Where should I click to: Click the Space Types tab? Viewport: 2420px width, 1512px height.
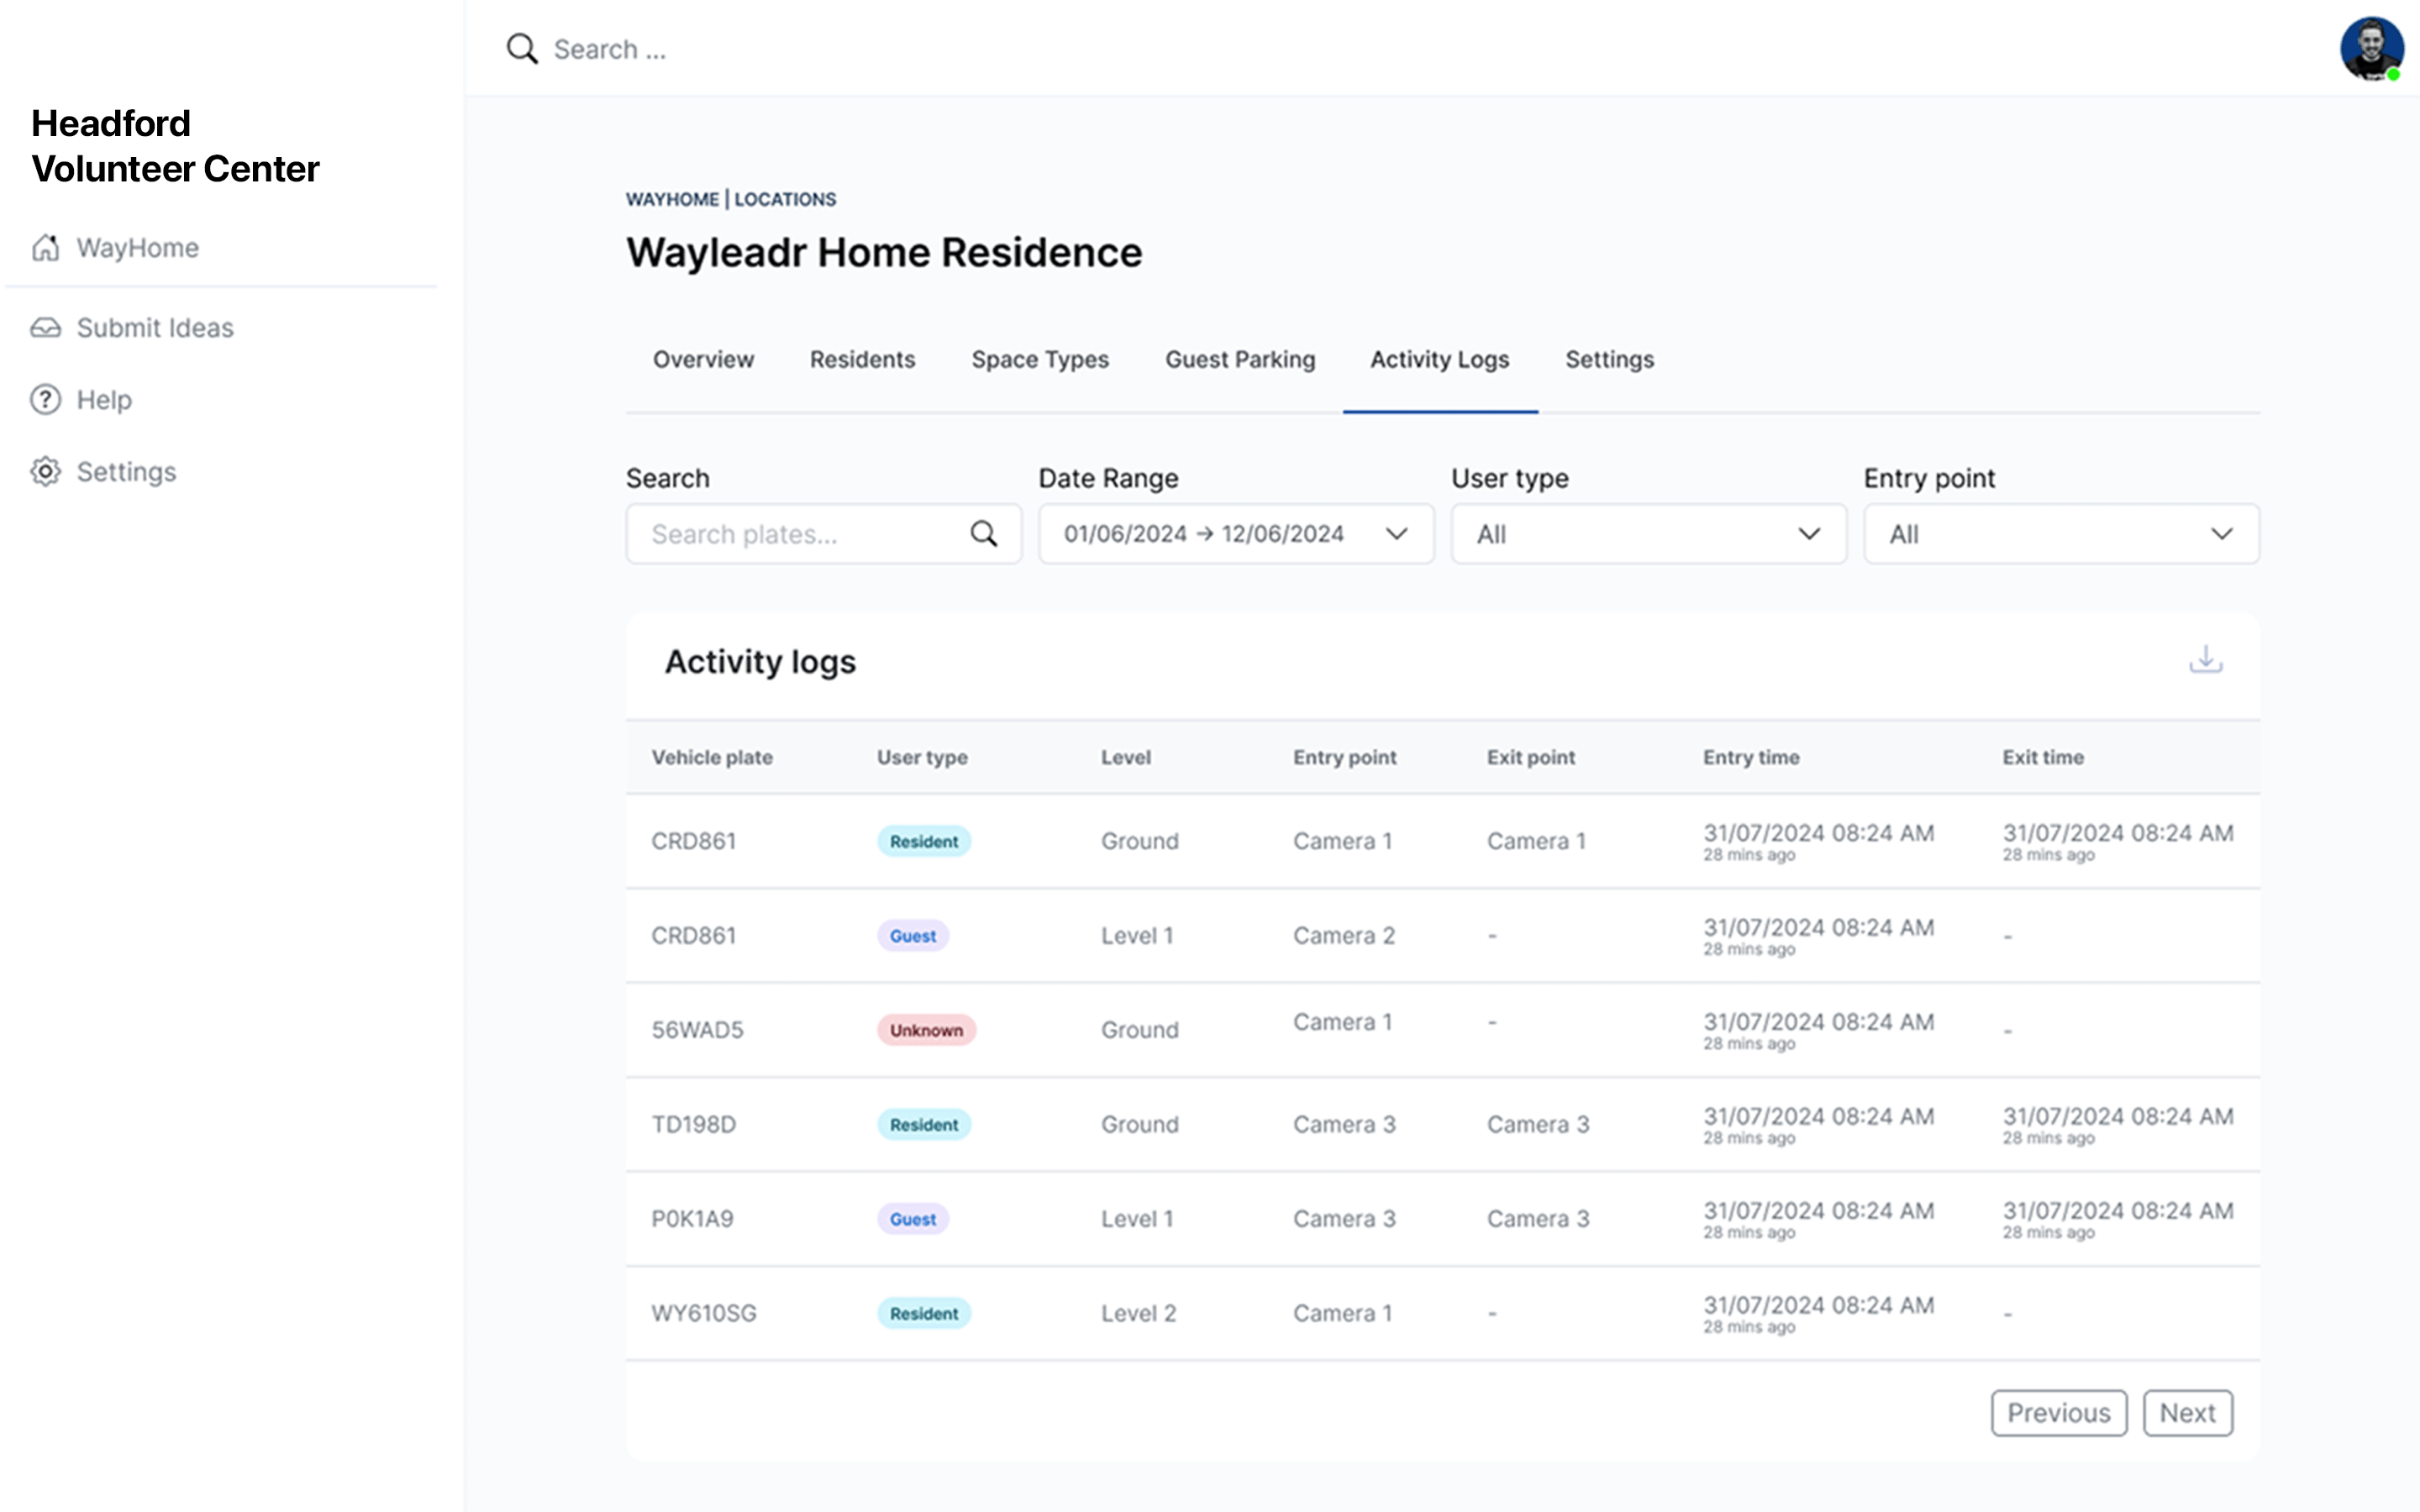pyautogui.click(x=1040, y=360)
